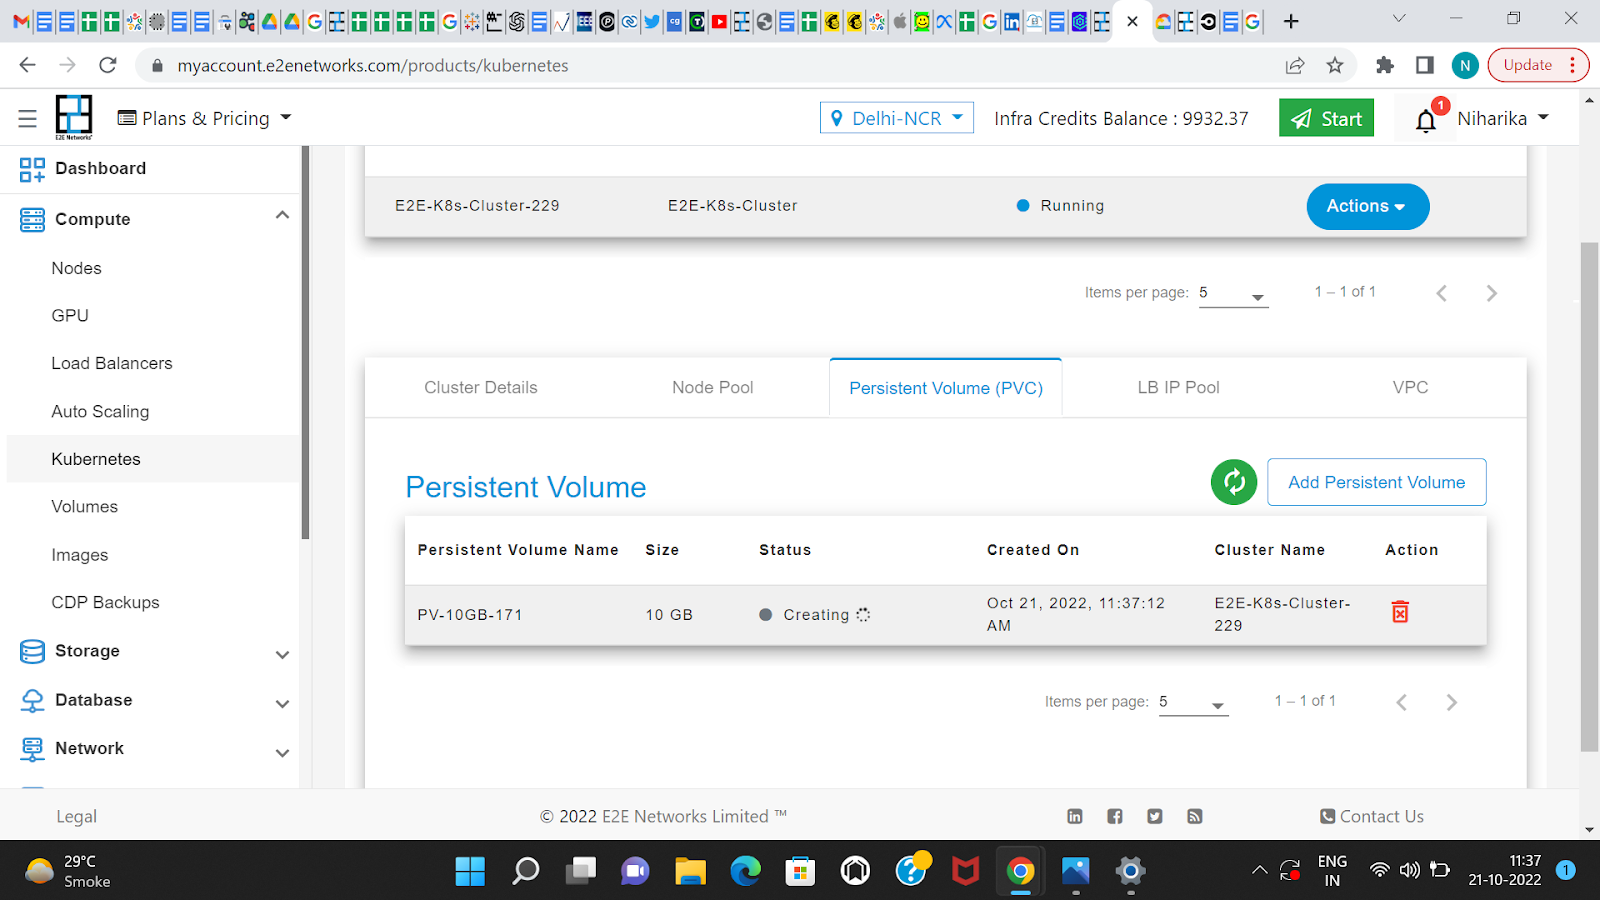Click the Creating status of PV-10GB-171
1600x900 pixels.
click(x=815, y=615)
